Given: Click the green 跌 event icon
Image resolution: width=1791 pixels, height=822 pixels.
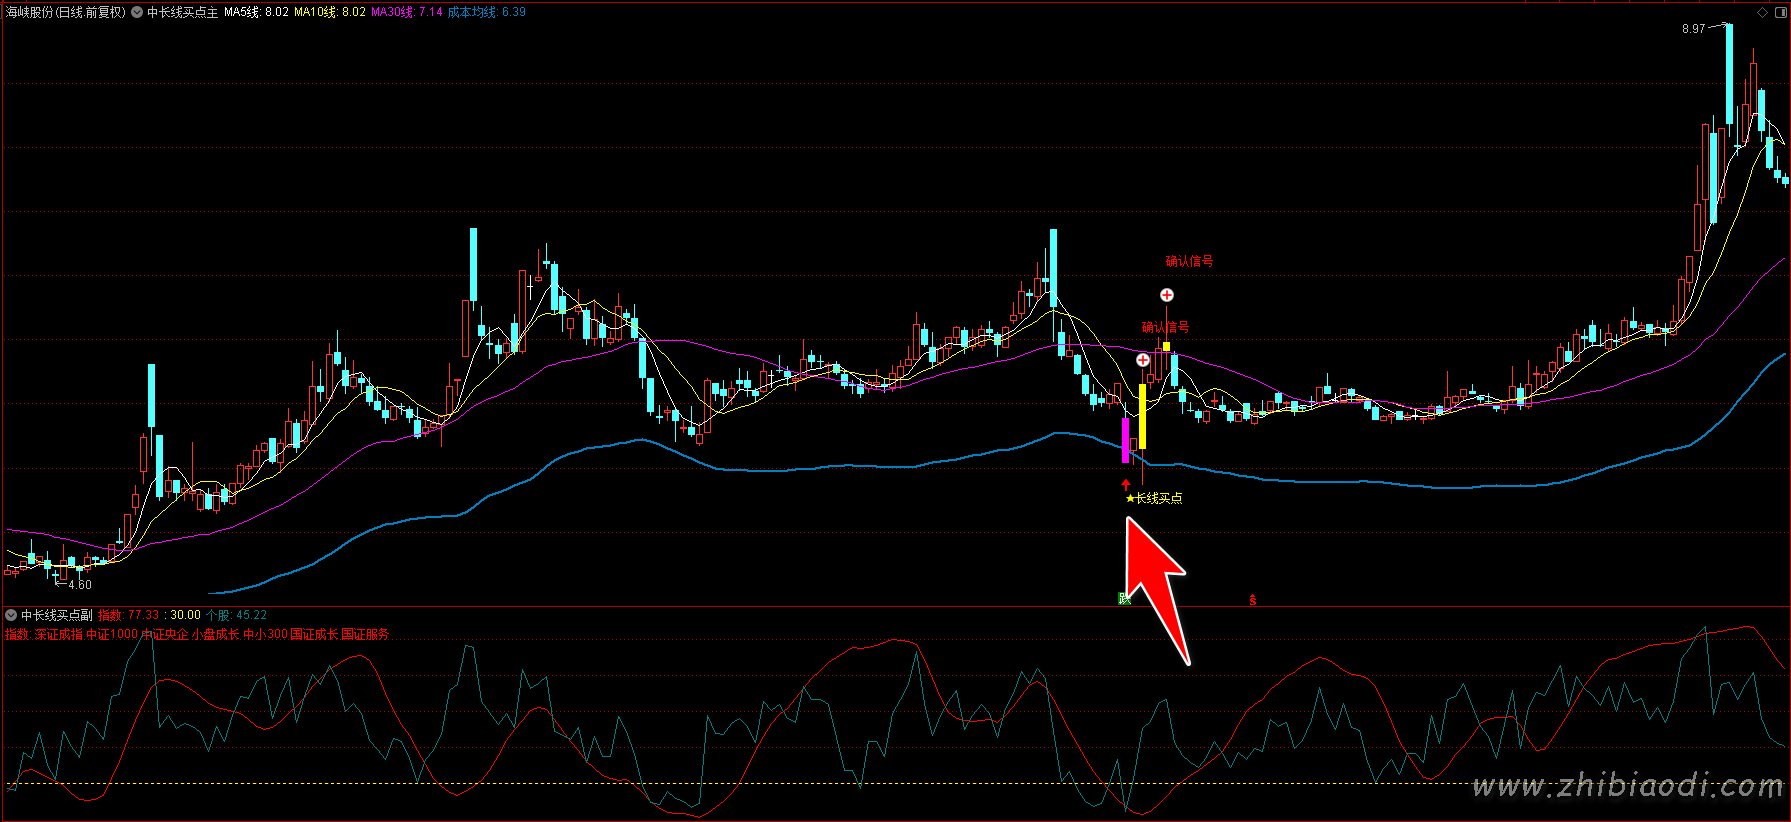Looking at the screenshot, I should [x=1124, y=599].
